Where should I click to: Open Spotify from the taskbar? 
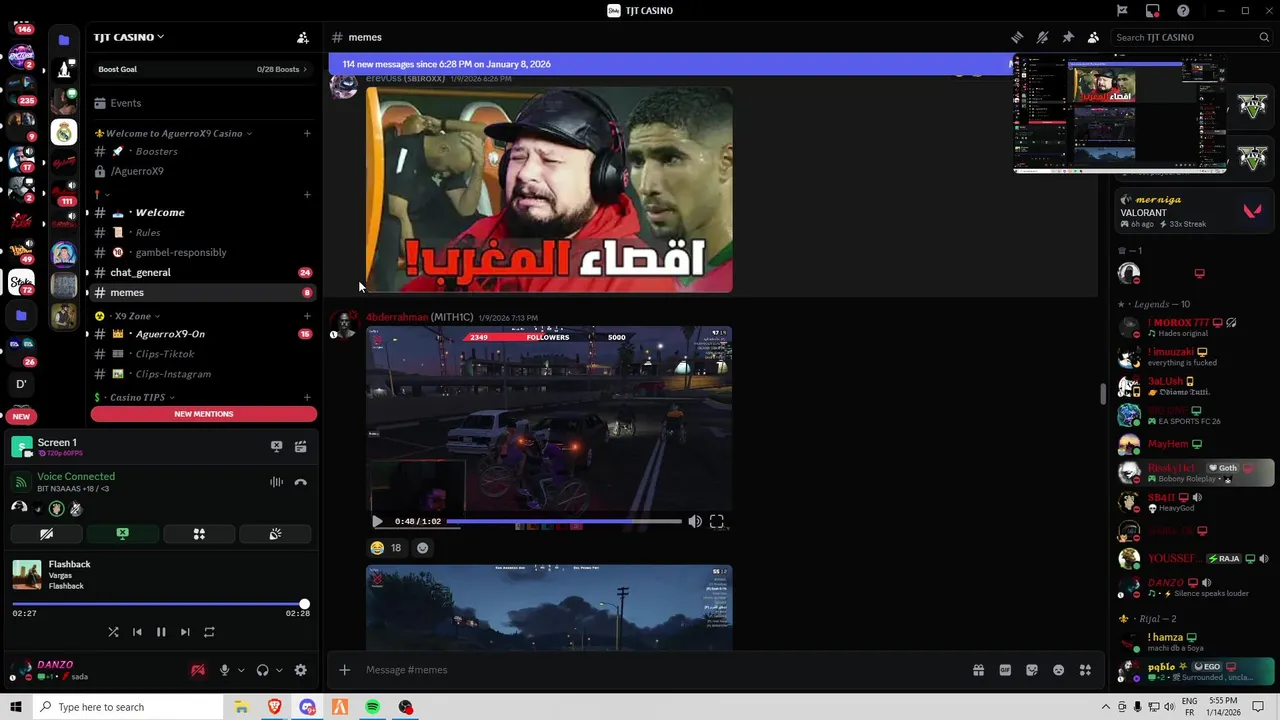[372, 707]
